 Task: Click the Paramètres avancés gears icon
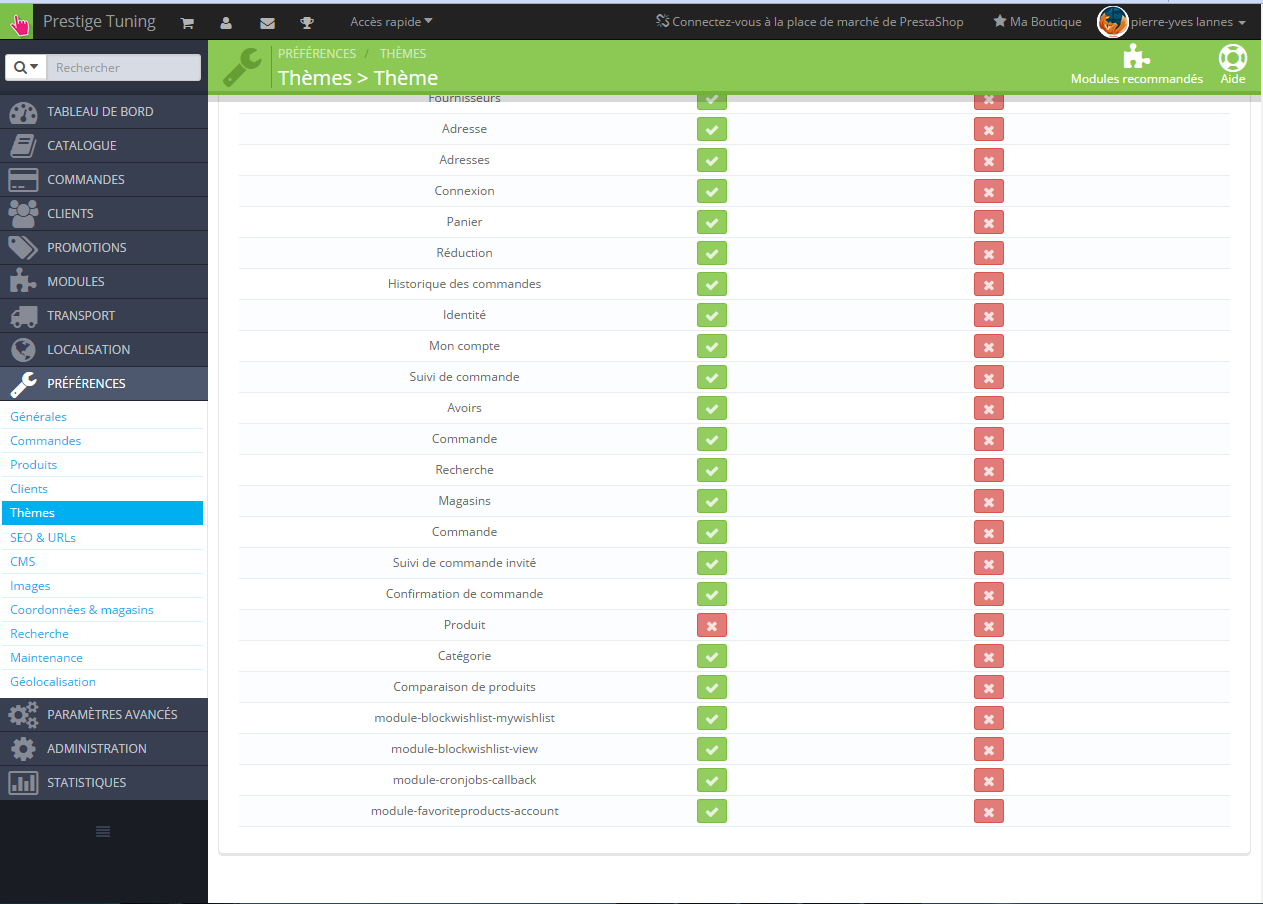click(22, 715)
